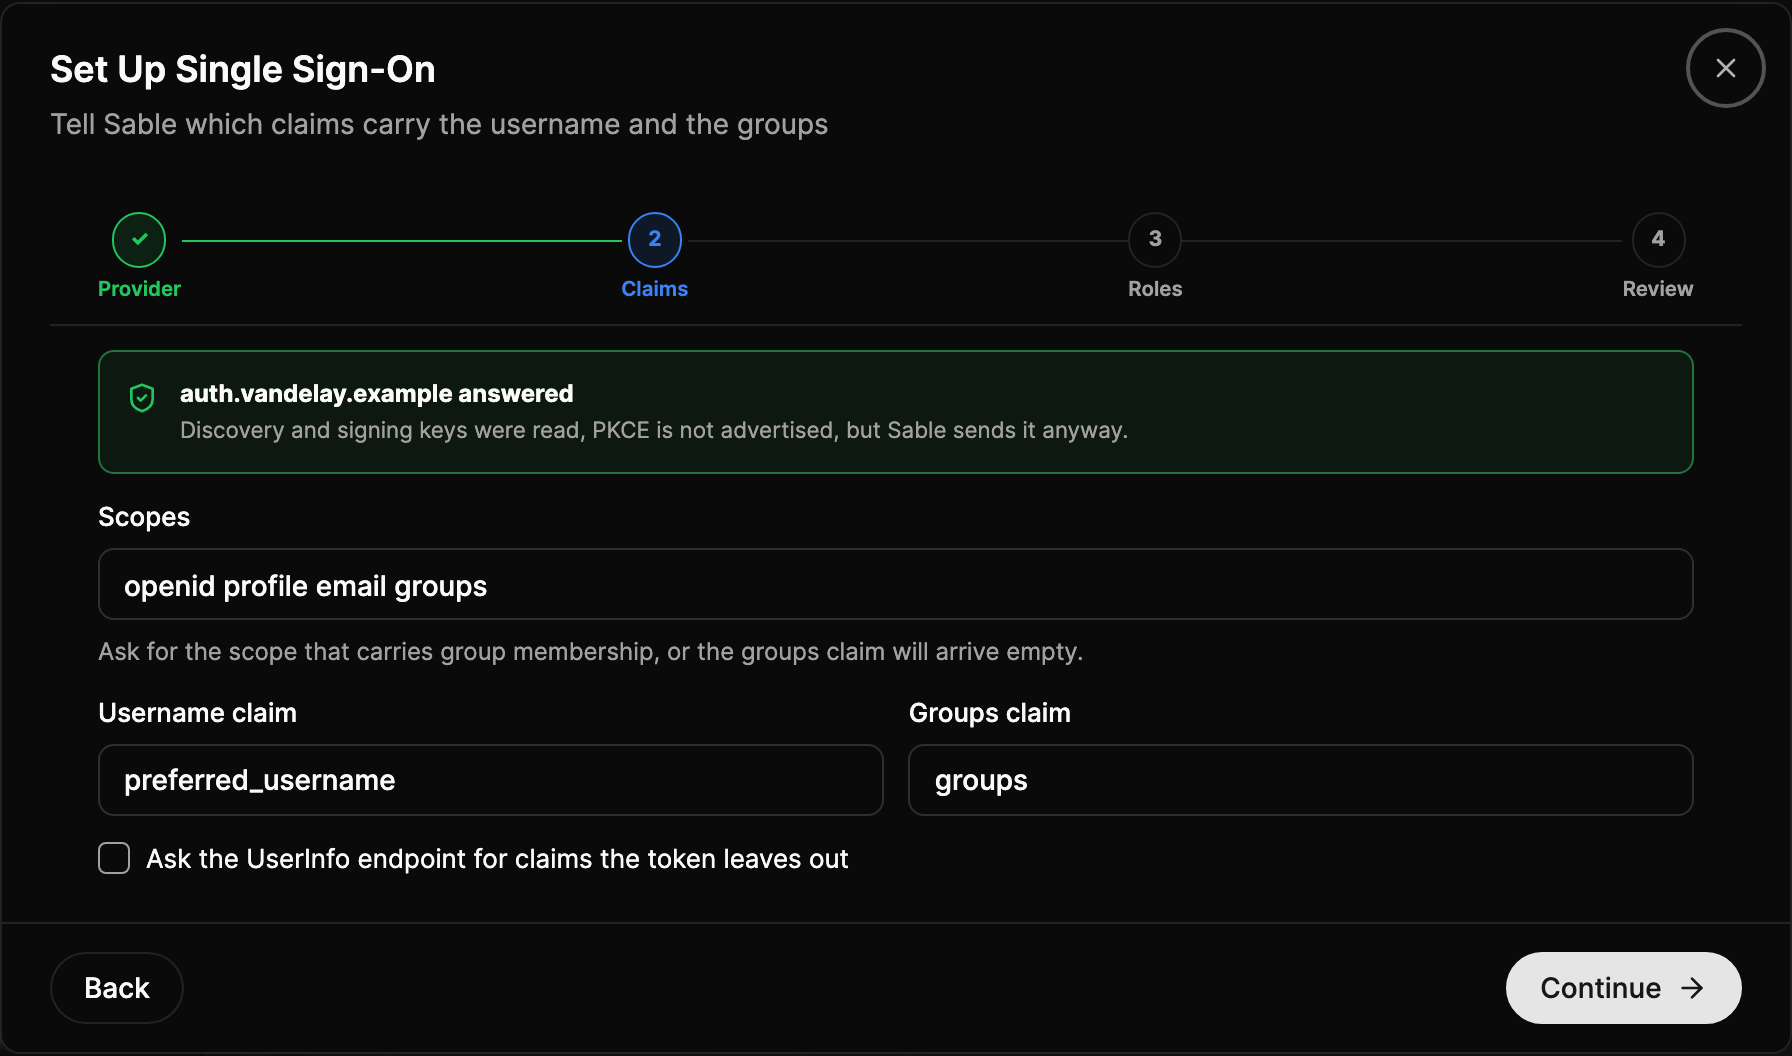The image size is (1792, 1056).
Task: Click the Back button
Action: (117, 988)
